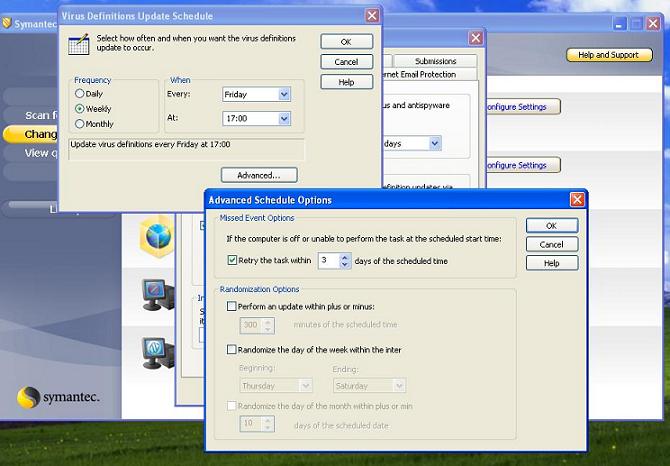Click the schedule summary text box
The height and width of the screenshot is (466, 670).
(186, 149)
